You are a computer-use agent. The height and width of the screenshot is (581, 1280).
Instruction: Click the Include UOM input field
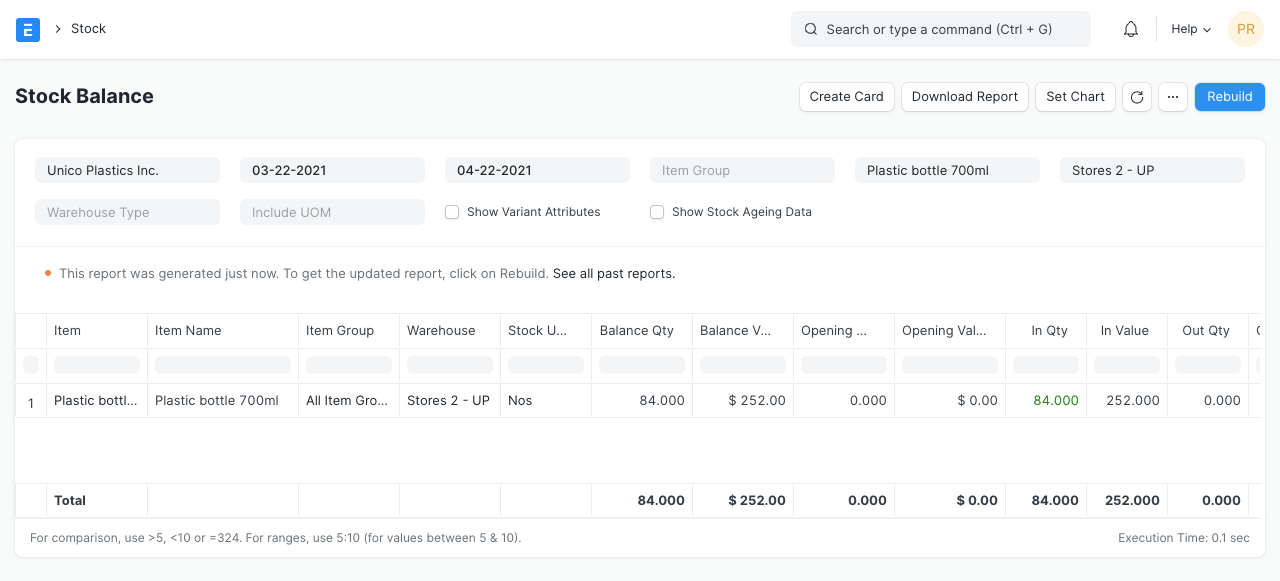click(x=332, y=212)
